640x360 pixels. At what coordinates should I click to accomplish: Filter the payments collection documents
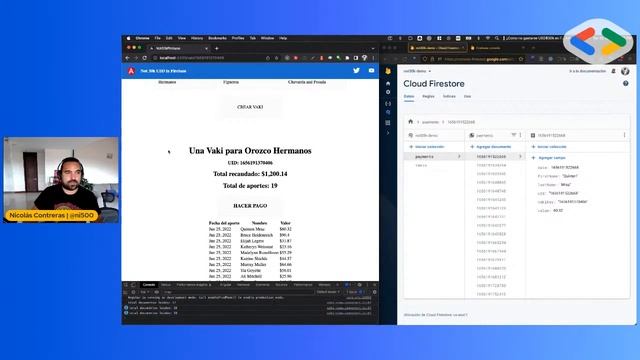click(513, 135)
